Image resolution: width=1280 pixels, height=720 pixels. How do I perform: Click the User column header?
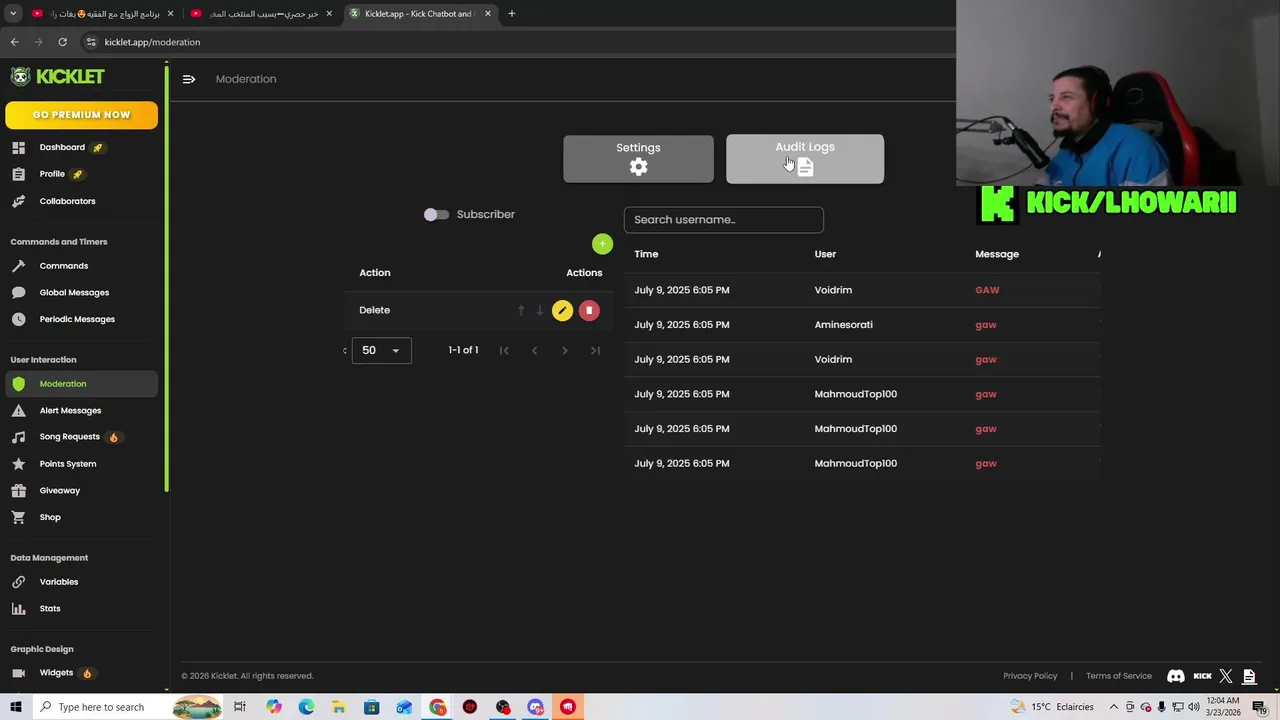[825, 254]
